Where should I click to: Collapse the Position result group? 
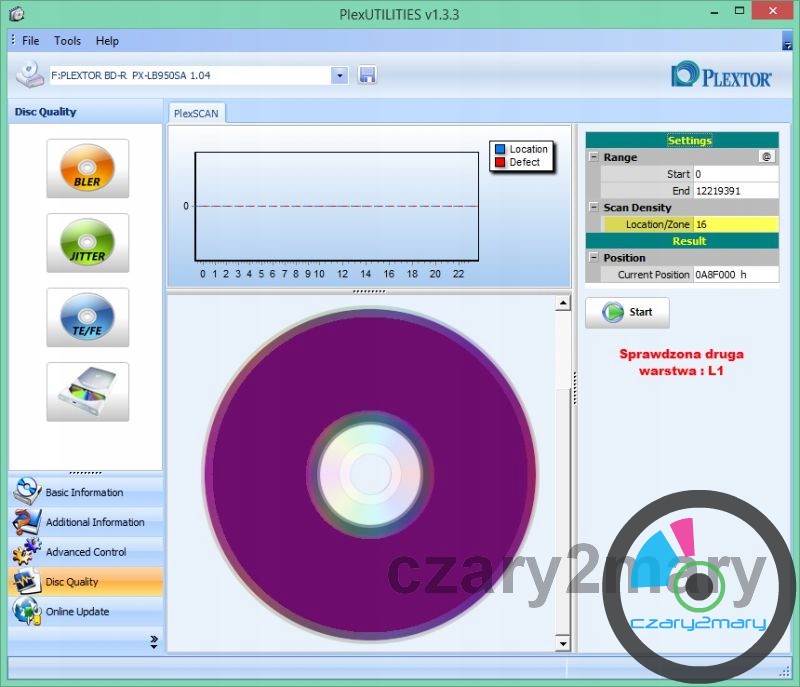click(x=594, y=258)
